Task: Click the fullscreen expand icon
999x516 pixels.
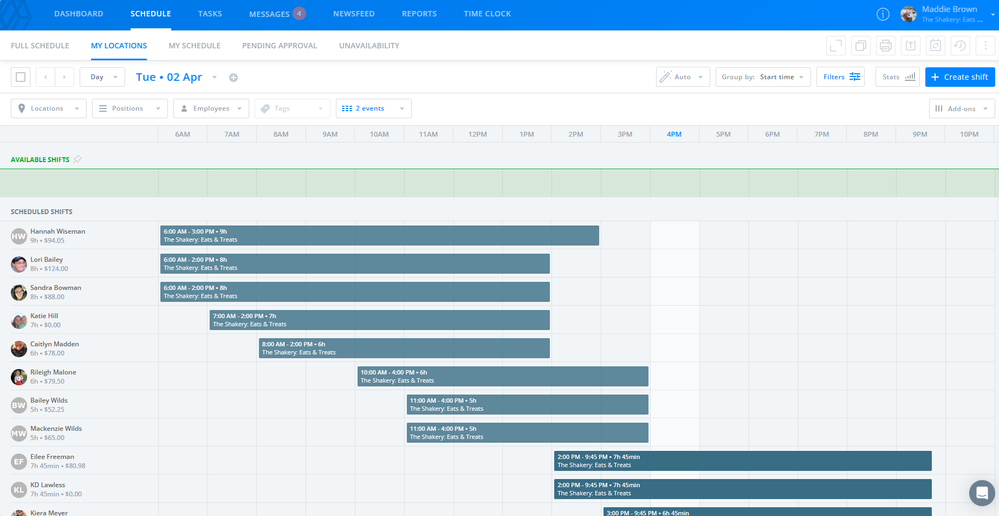Action: (x=835, y=46)
